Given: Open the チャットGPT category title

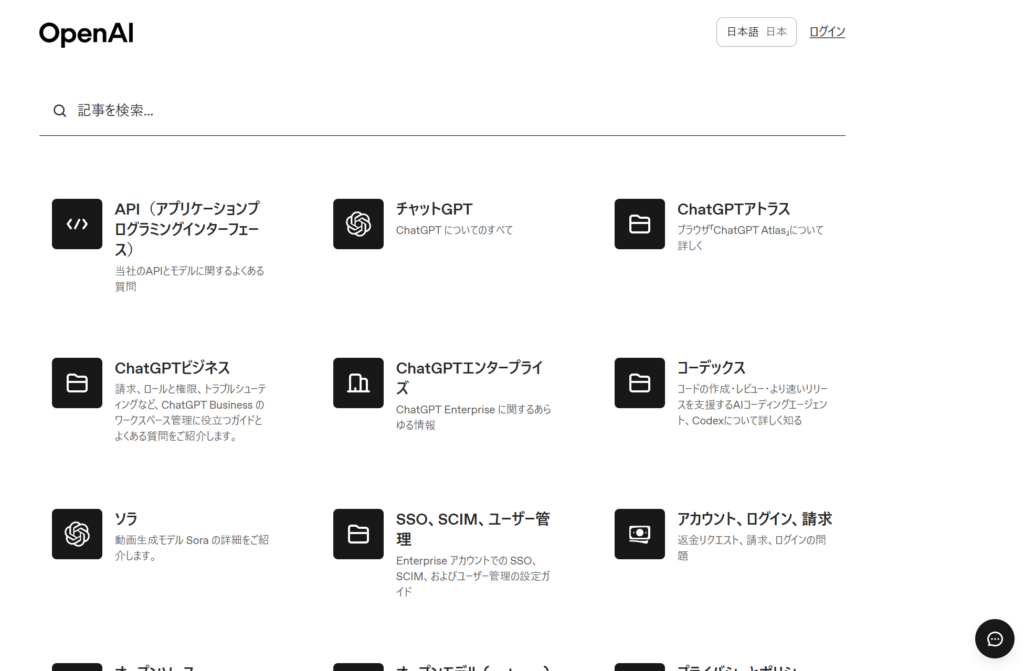Looking at the screenshot, I should (434, 209).
